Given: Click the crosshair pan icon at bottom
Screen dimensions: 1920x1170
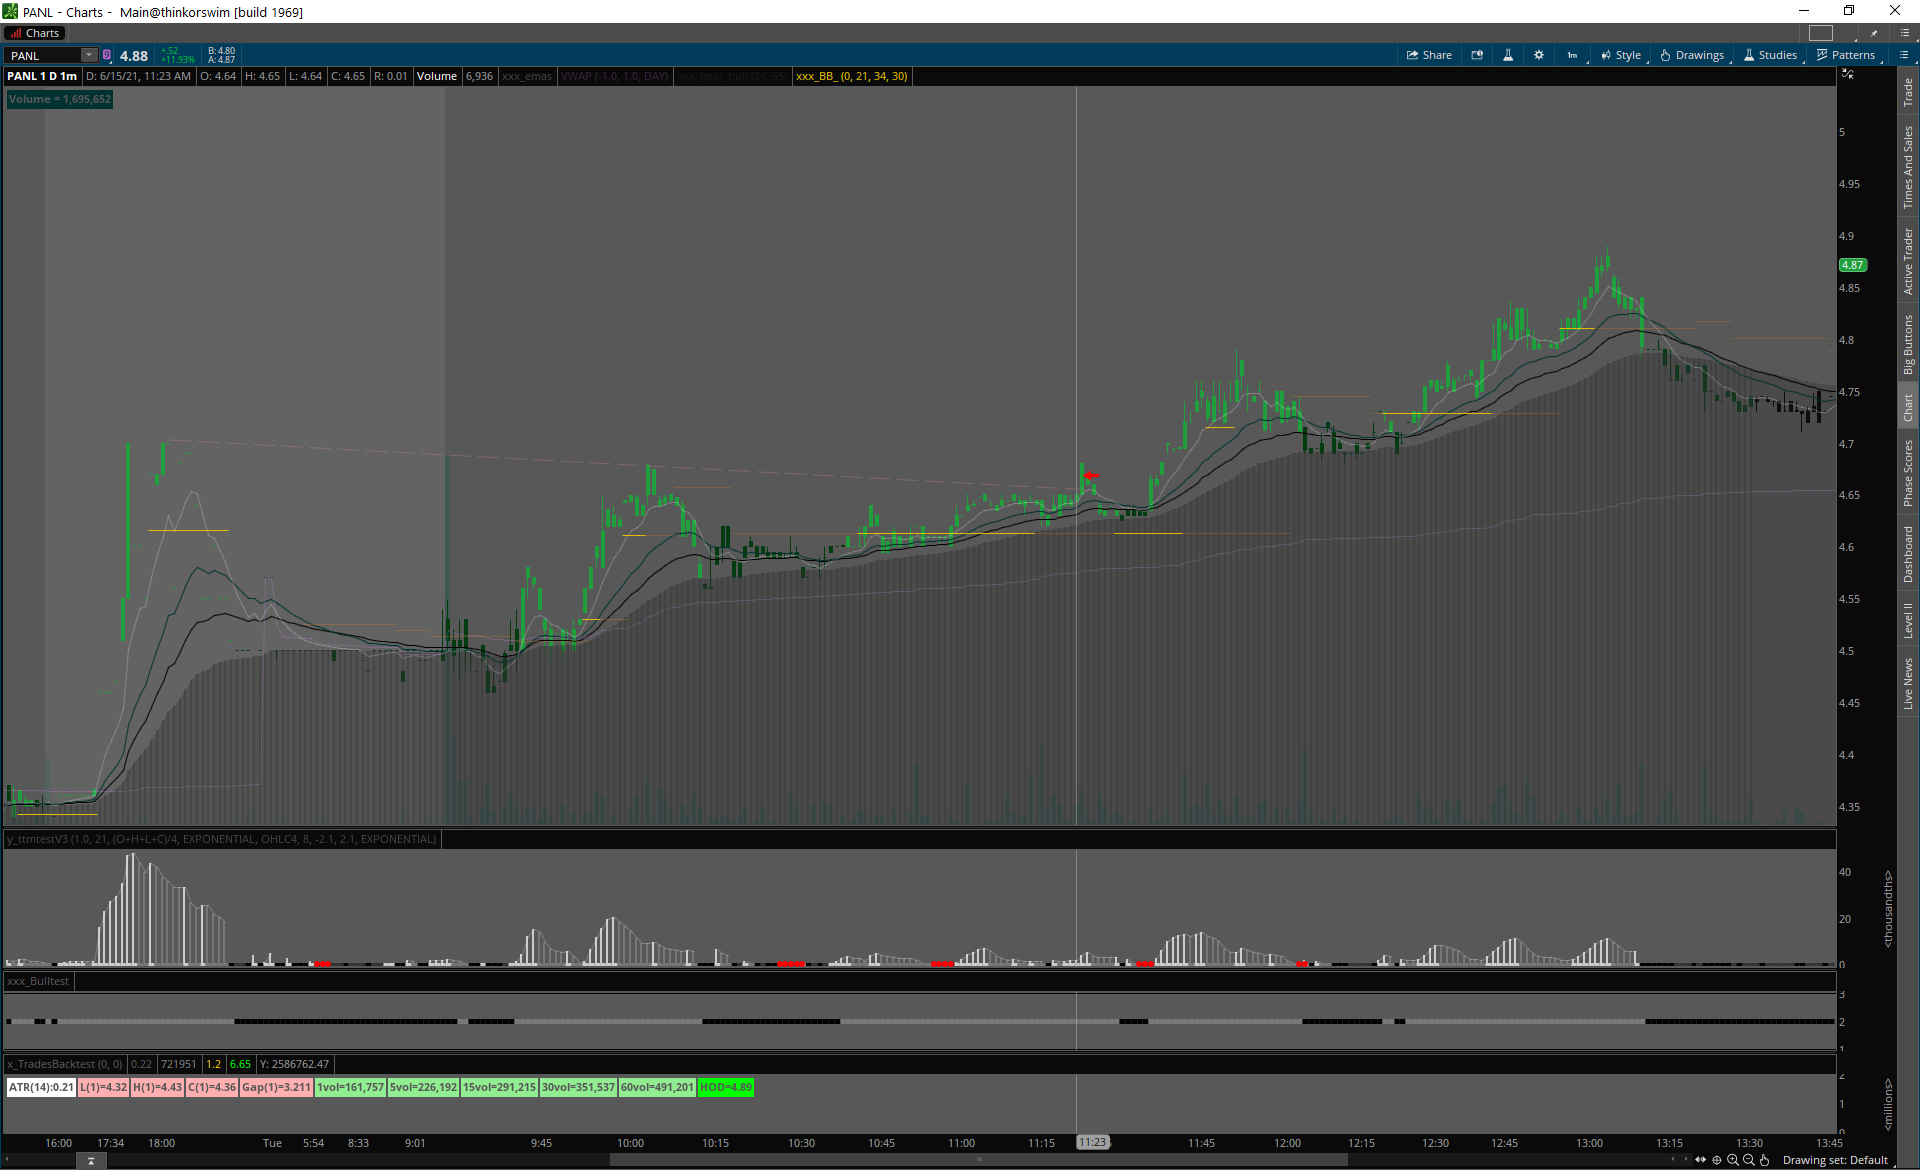Looking at the screenshot, I should (1717, 1160).
